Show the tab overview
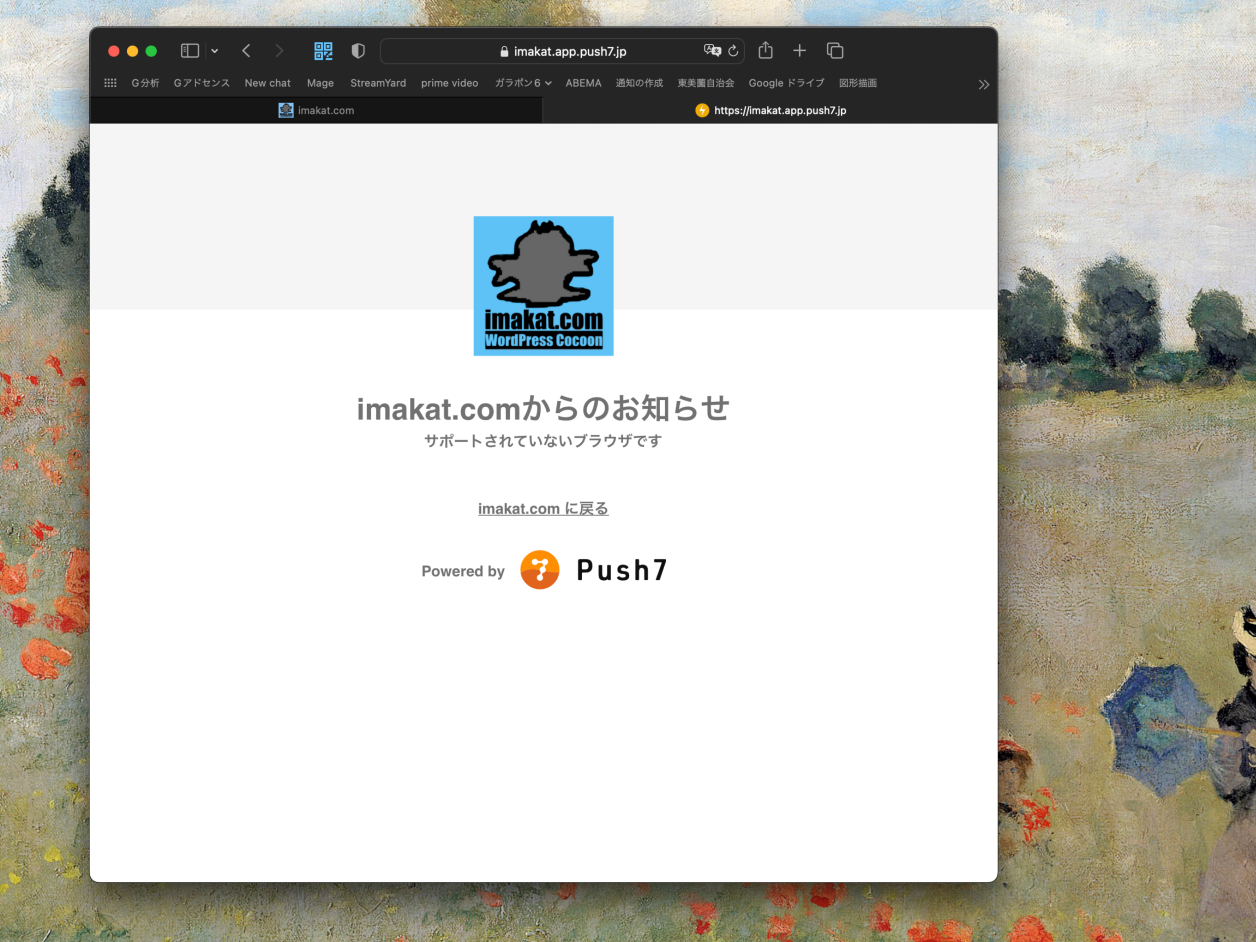The height and width of the screenshot is (942, 1256). coord(835,51)
